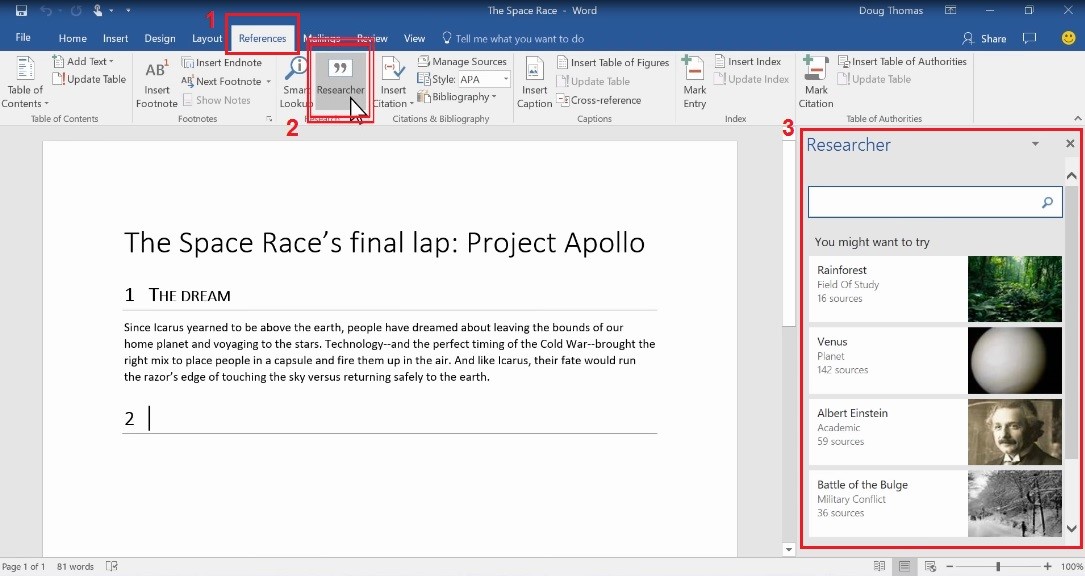
Task: Open the Customize Quick Access Toolbar arrow
Action: 128,10
